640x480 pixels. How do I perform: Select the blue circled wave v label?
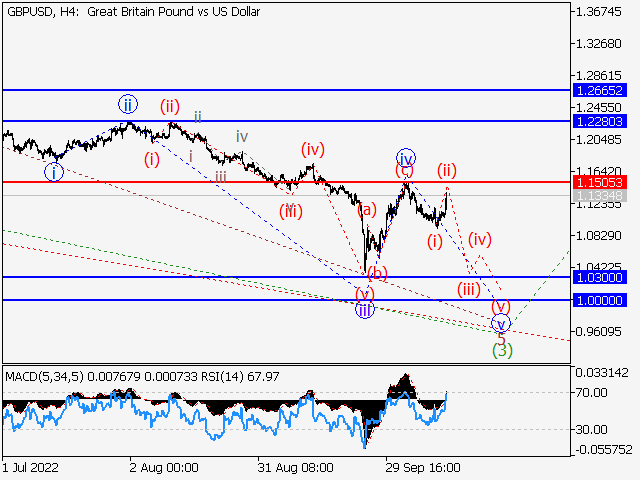[x=500, y=323]
